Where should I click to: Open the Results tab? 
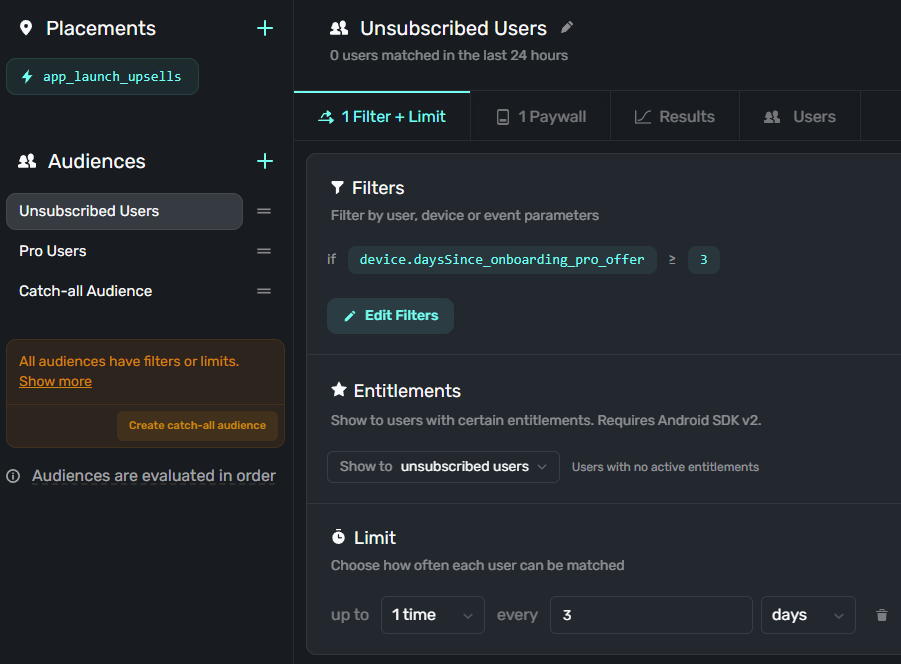tap(674, 117)
